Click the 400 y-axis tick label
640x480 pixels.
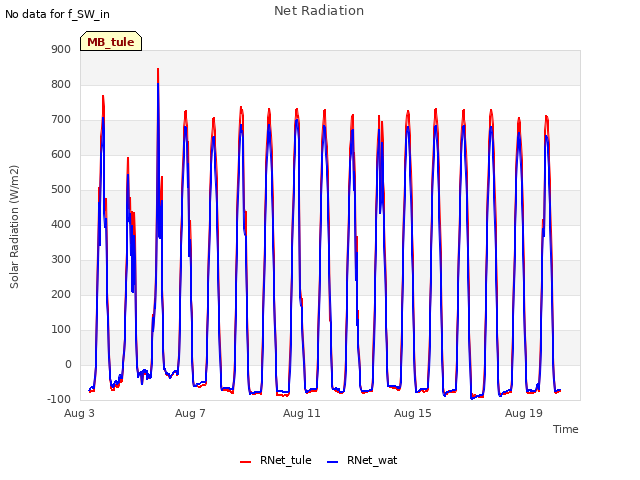tap(61, 224)
